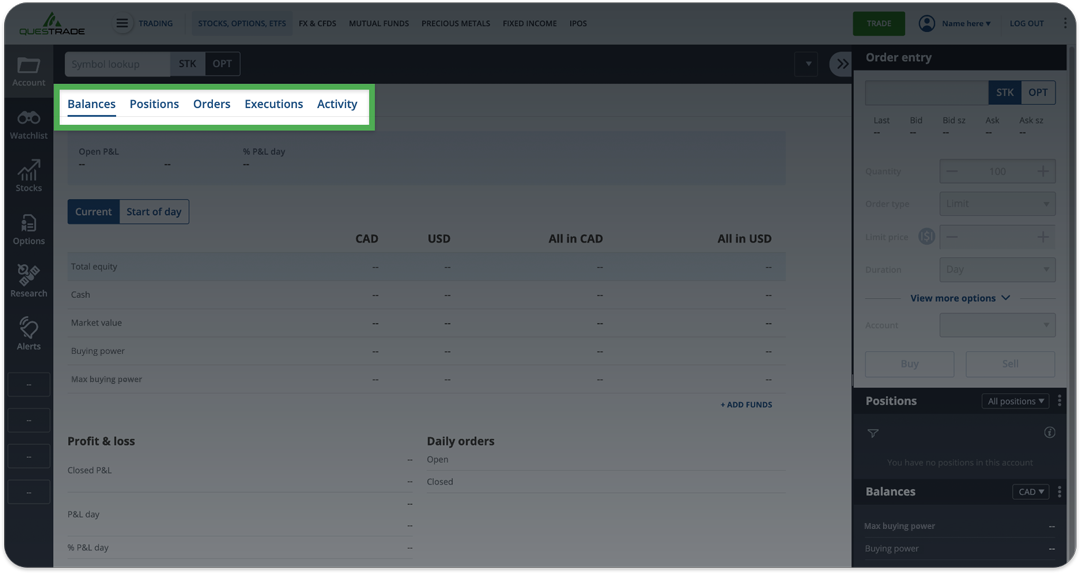Collapse the order entry panel with double chevron

pos(841,64)
